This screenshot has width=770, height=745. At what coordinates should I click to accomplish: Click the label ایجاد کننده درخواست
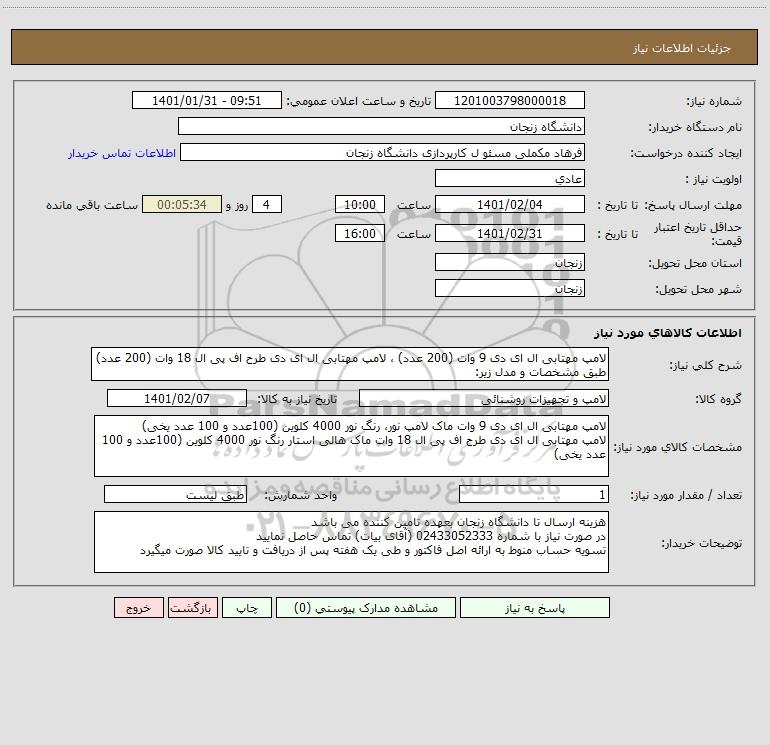(686, 154)
